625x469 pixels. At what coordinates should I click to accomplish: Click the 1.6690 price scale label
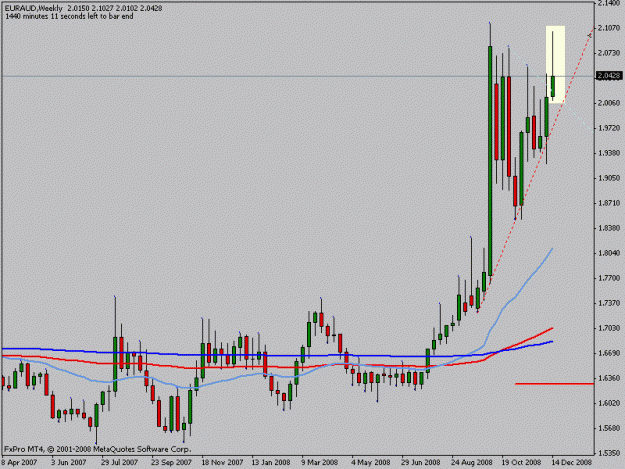[609, 353]
